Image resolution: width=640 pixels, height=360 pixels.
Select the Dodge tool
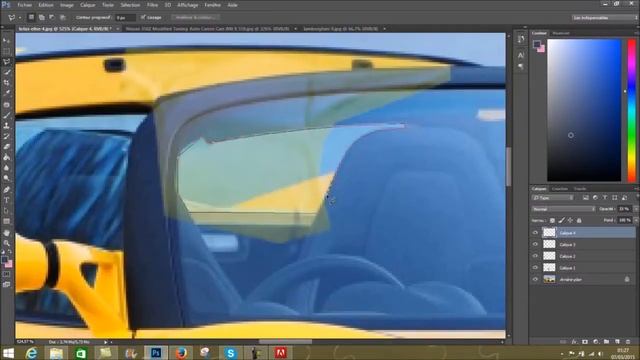click(7, 178)
